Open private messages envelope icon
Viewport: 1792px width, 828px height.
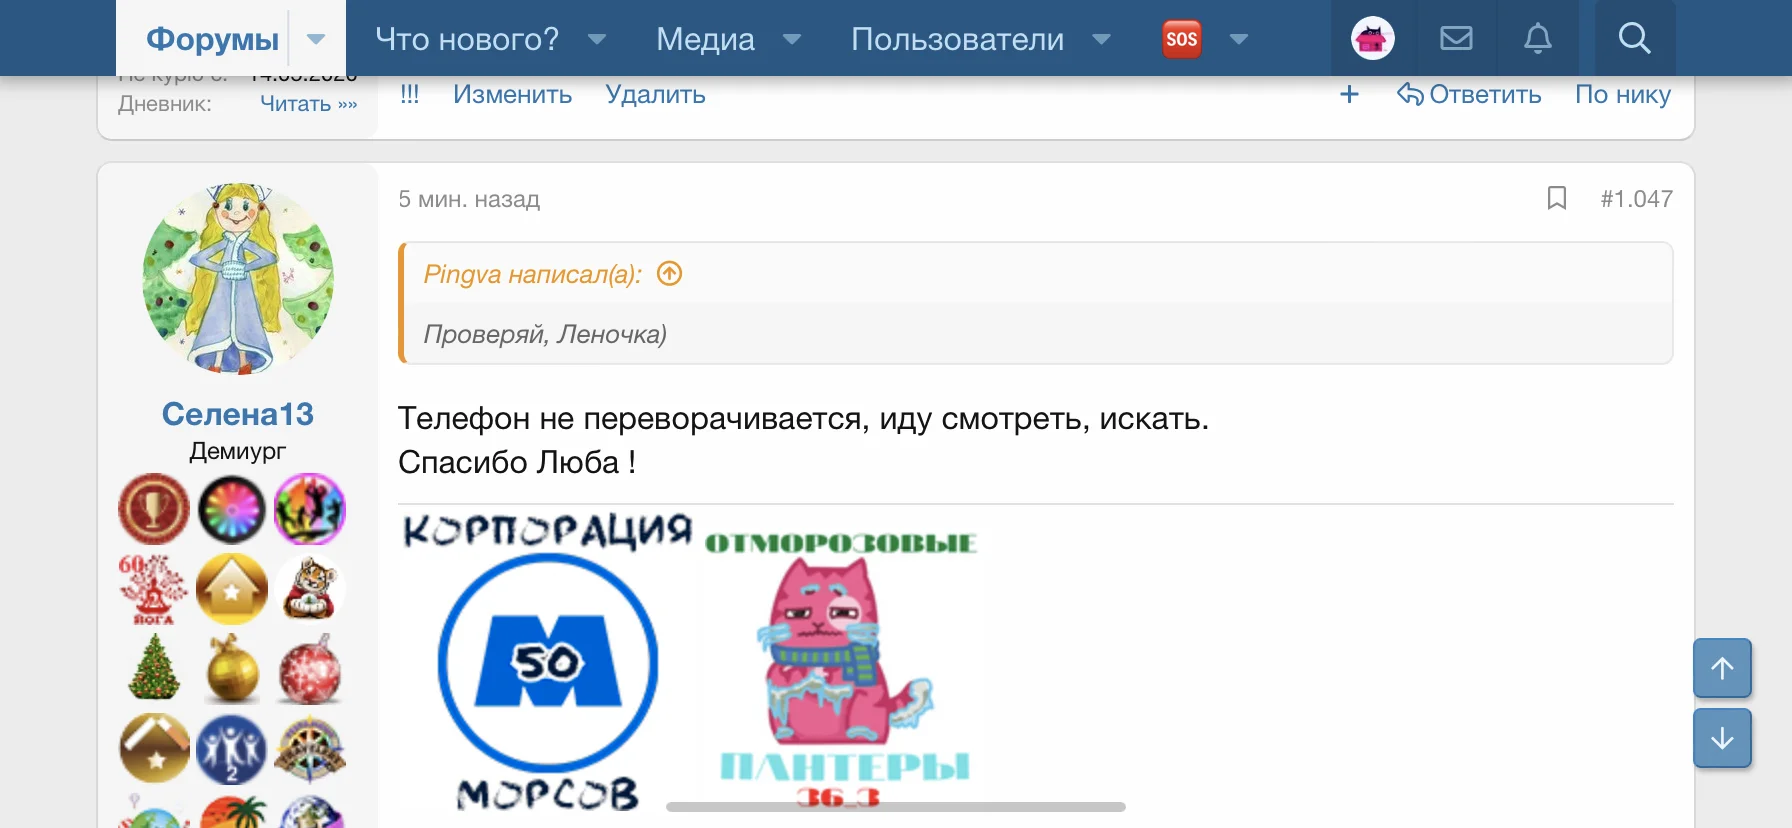click(x=1456, y=39)
